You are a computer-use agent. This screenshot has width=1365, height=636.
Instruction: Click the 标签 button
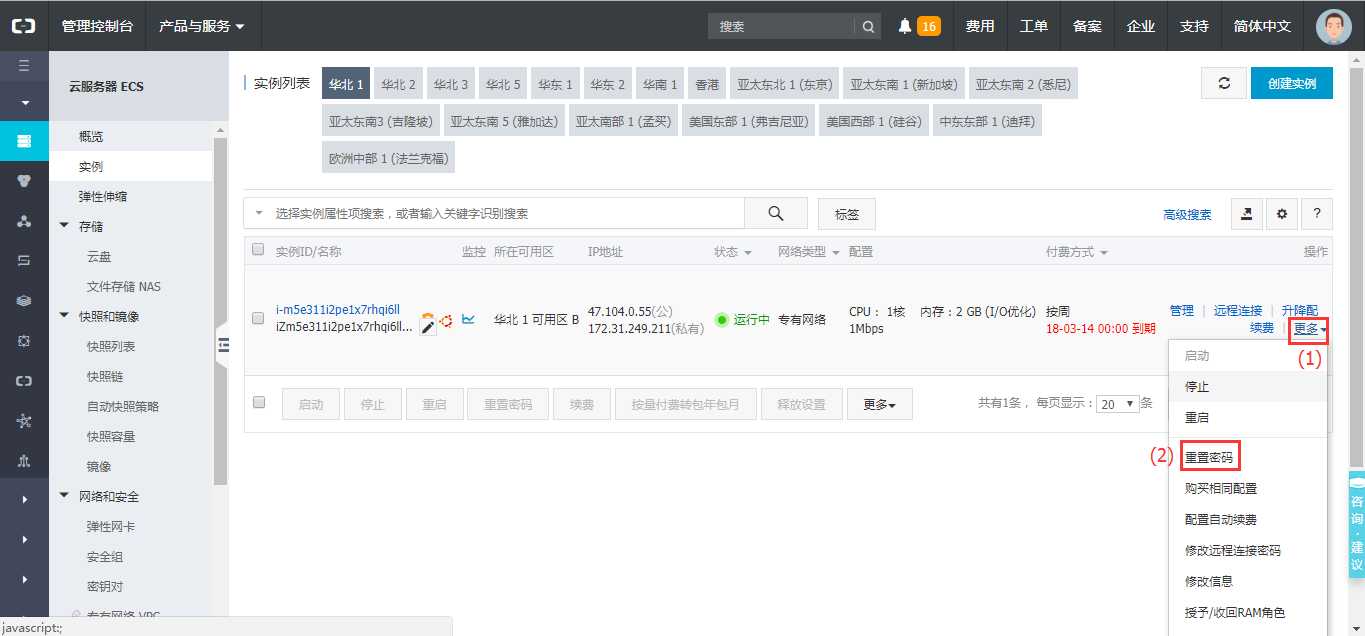pos(847,213)
